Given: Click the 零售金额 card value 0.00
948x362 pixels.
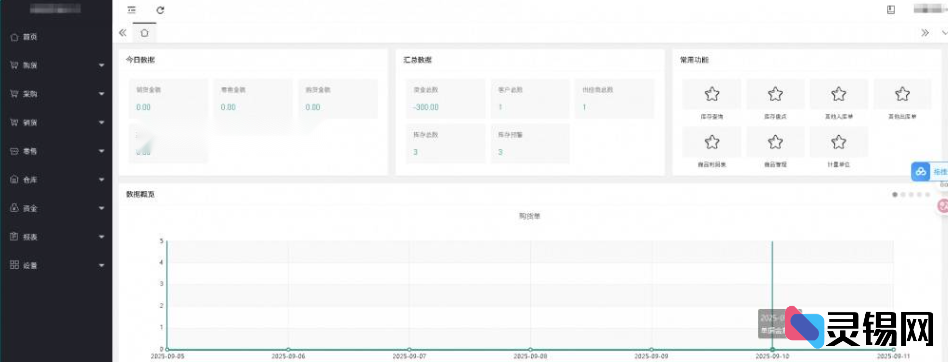Looking at the screenshot, I should click(x=228, y=108).
